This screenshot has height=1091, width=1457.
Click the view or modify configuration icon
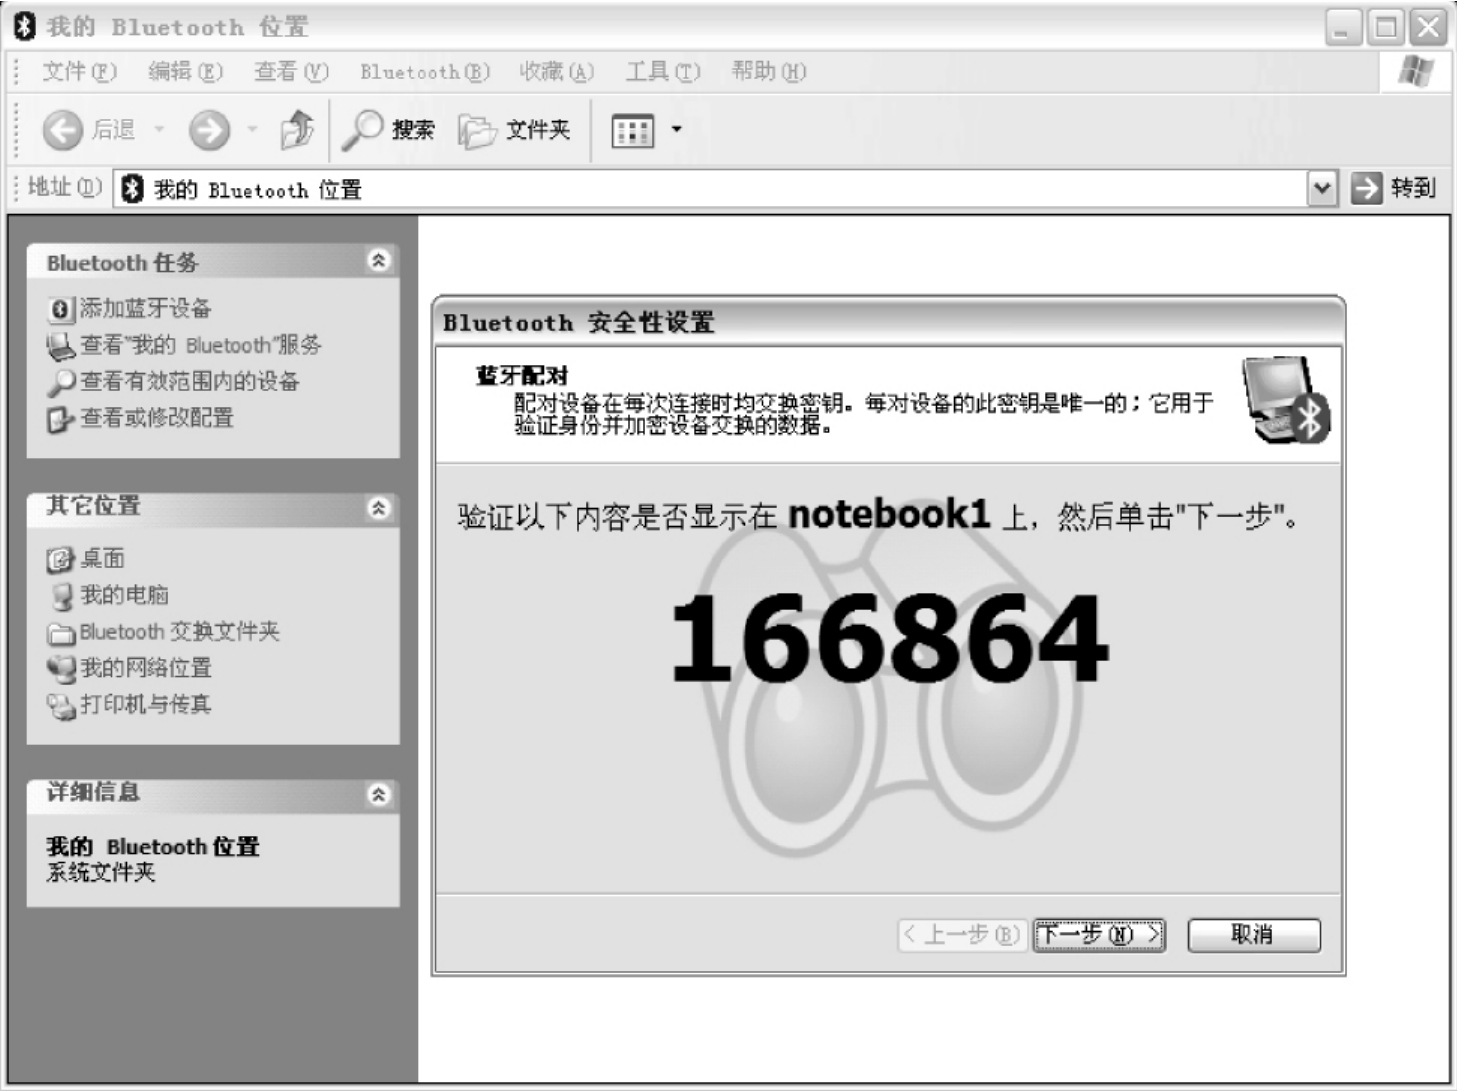tap(60, 420)
